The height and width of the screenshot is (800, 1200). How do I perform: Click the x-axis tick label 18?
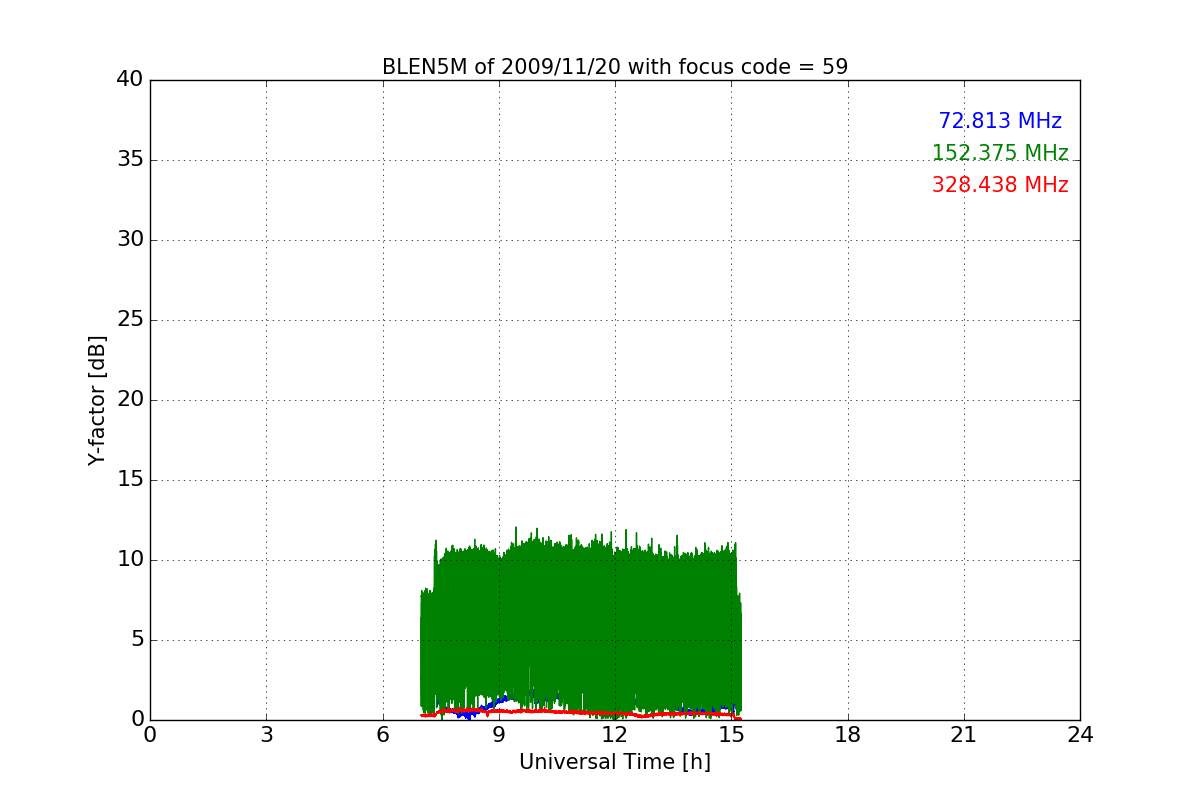click(x=848, y=735)
